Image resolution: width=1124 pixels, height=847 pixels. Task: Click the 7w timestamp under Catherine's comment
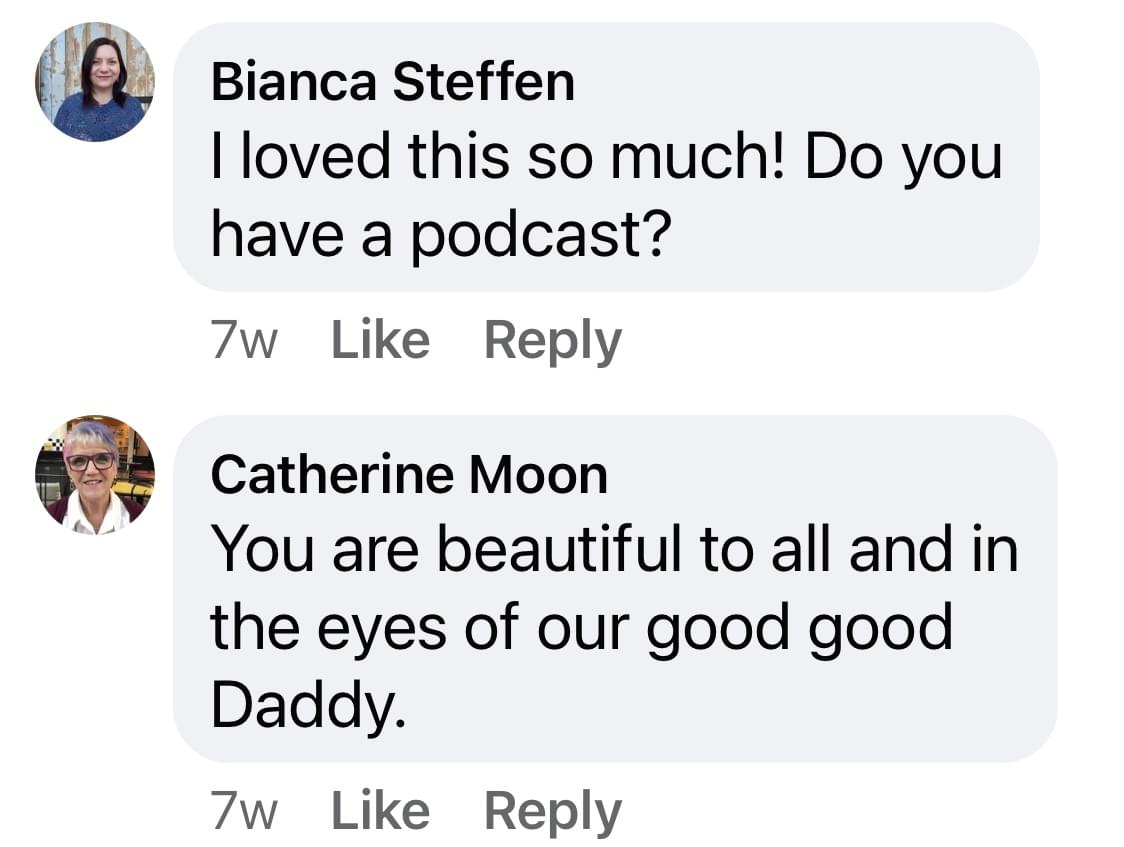(244, 811)
